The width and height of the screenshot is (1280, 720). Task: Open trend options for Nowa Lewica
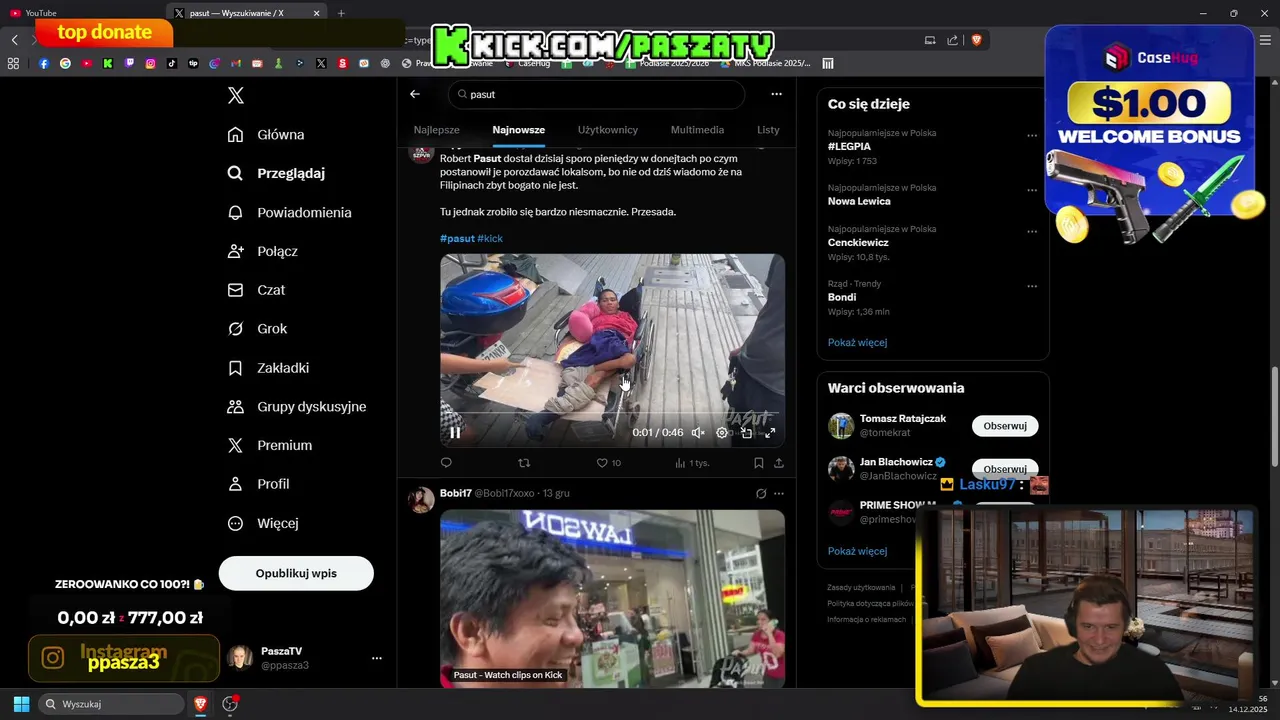1032,190
